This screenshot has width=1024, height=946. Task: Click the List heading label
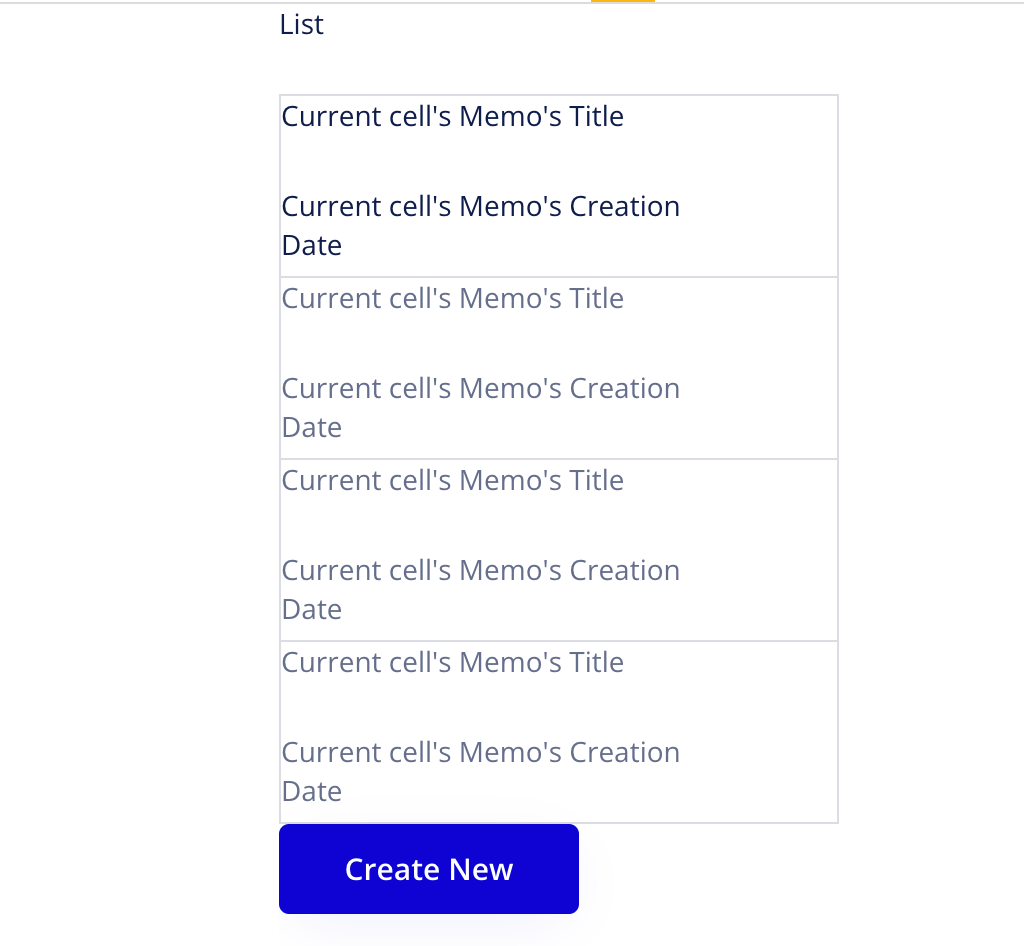[301, 24]
